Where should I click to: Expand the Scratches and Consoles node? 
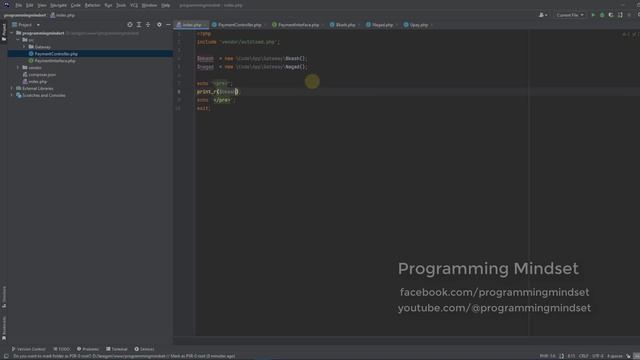click(x=12, y=96)
